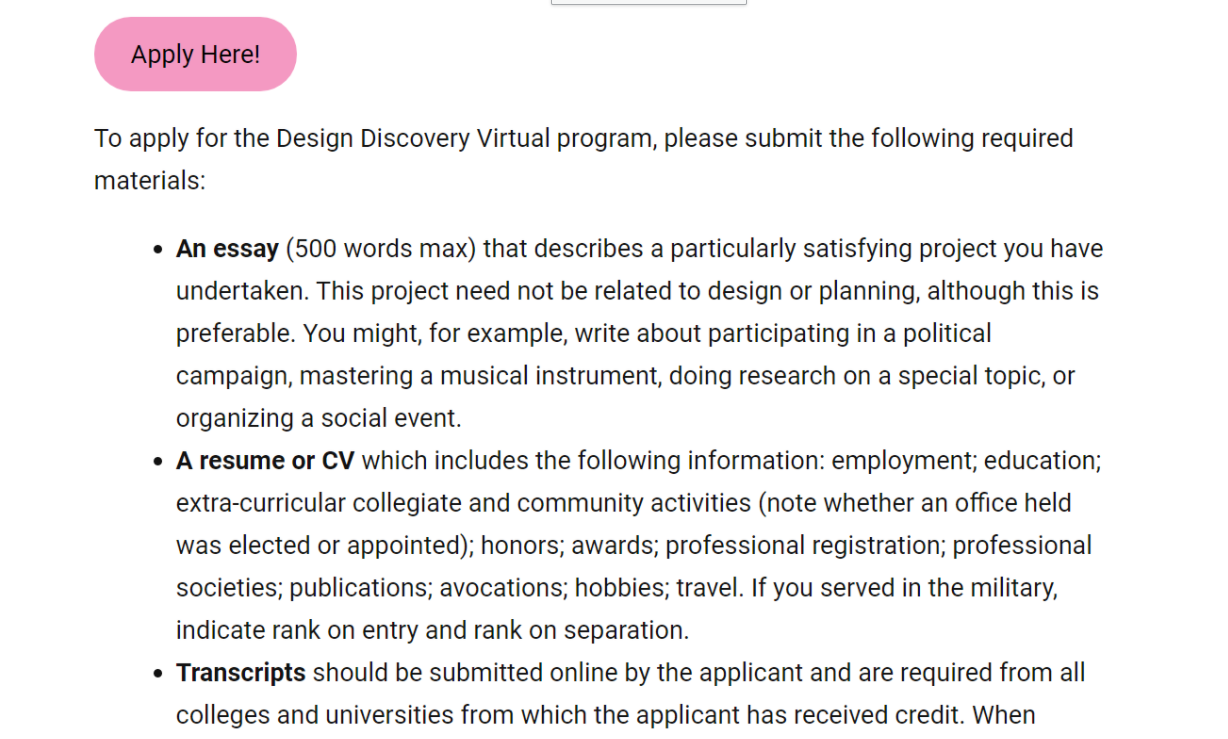
Task: Click the bullet before 'A resume or CV'
Action: point(158,462)
